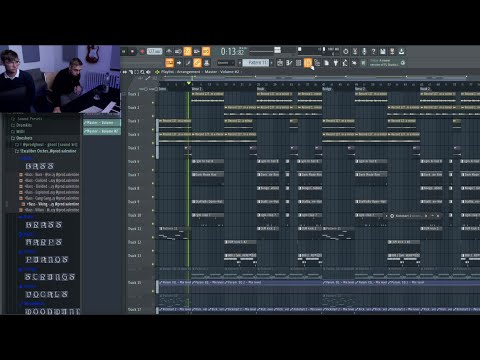This screenshot has height=360, width=480.
Task: Click the Master breadcrumb in playlist title
Action: (x=210, y=72)
